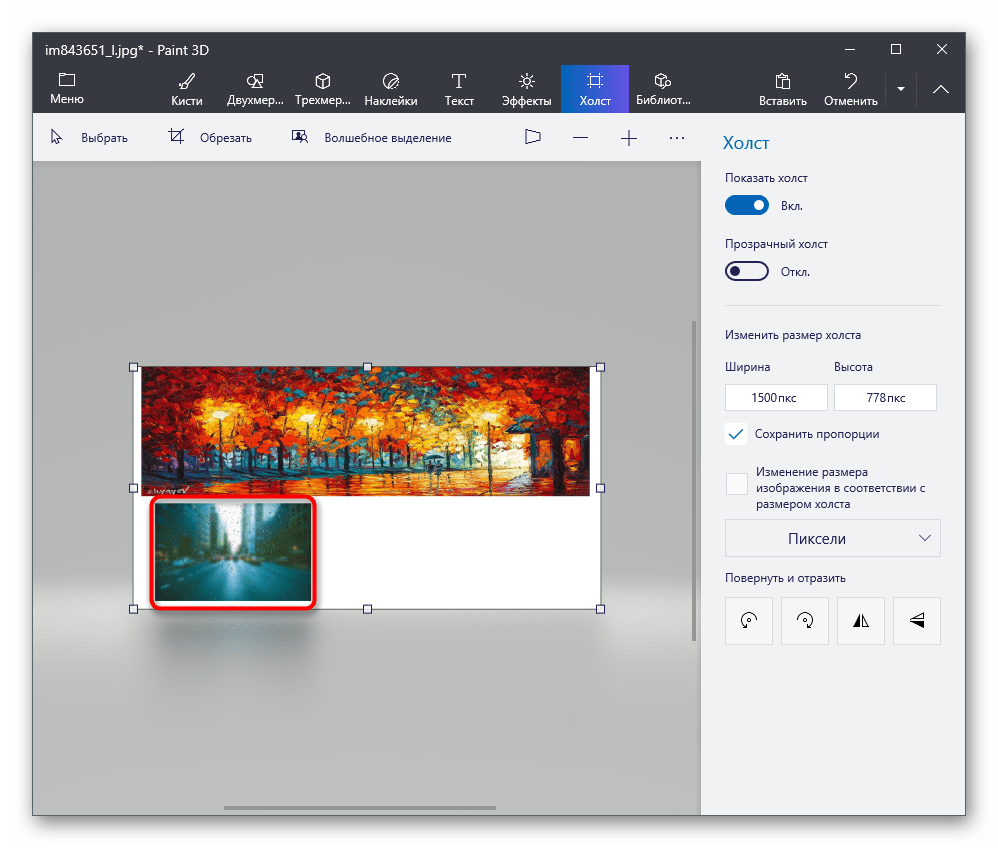The image size is (998, 848).
Task: Enable the Transparent canvas (Прозрачный холст) switch
Action: pos(747,271)
